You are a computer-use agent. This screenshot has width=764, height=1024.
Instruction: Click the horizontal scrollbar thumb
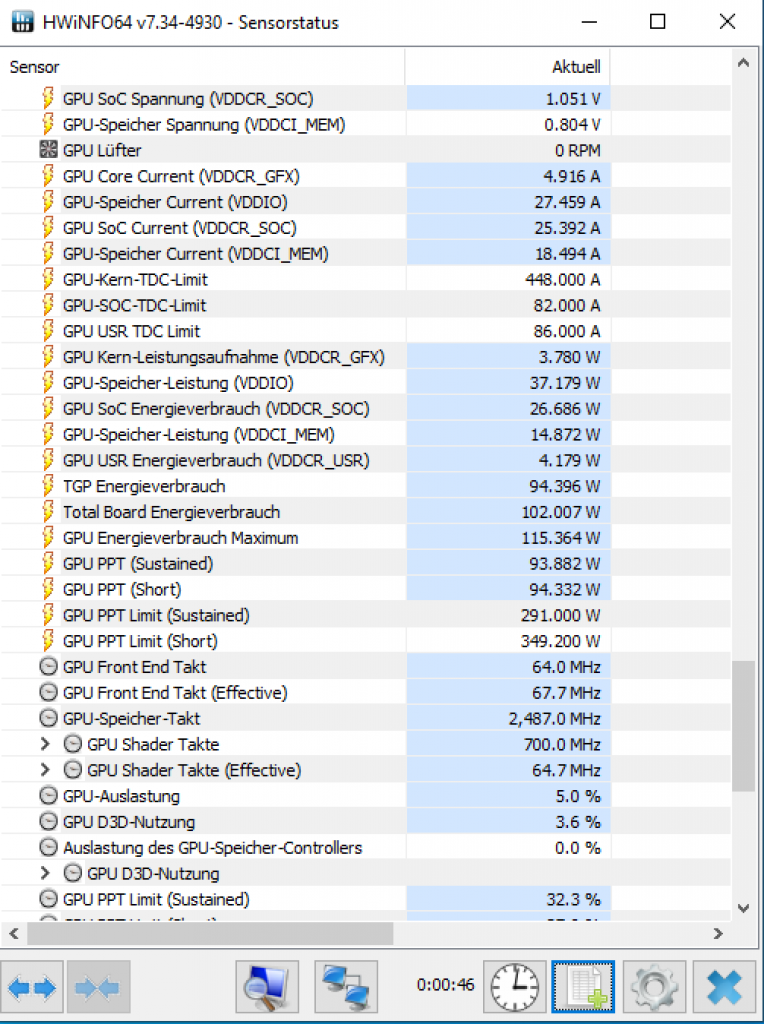coord(210,933)
